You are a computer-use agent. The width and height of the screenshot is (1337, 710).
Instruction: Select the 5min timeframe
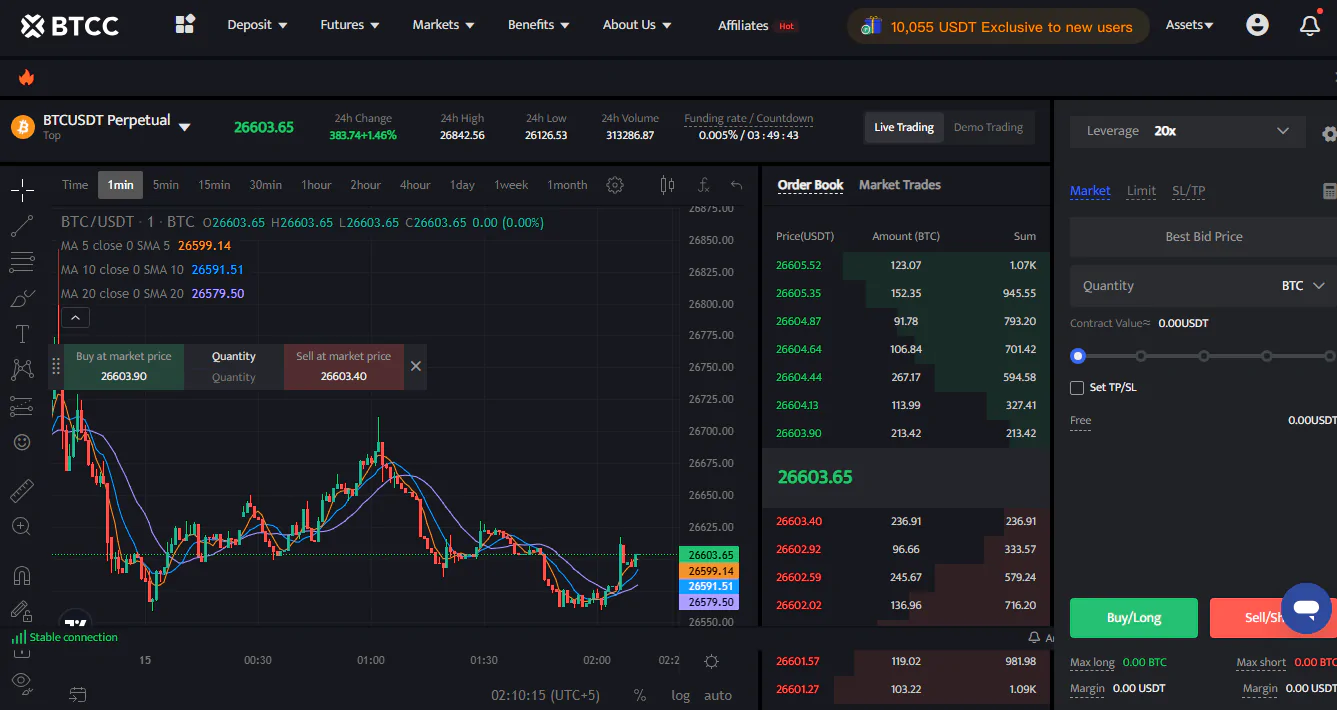click(166, 185)
